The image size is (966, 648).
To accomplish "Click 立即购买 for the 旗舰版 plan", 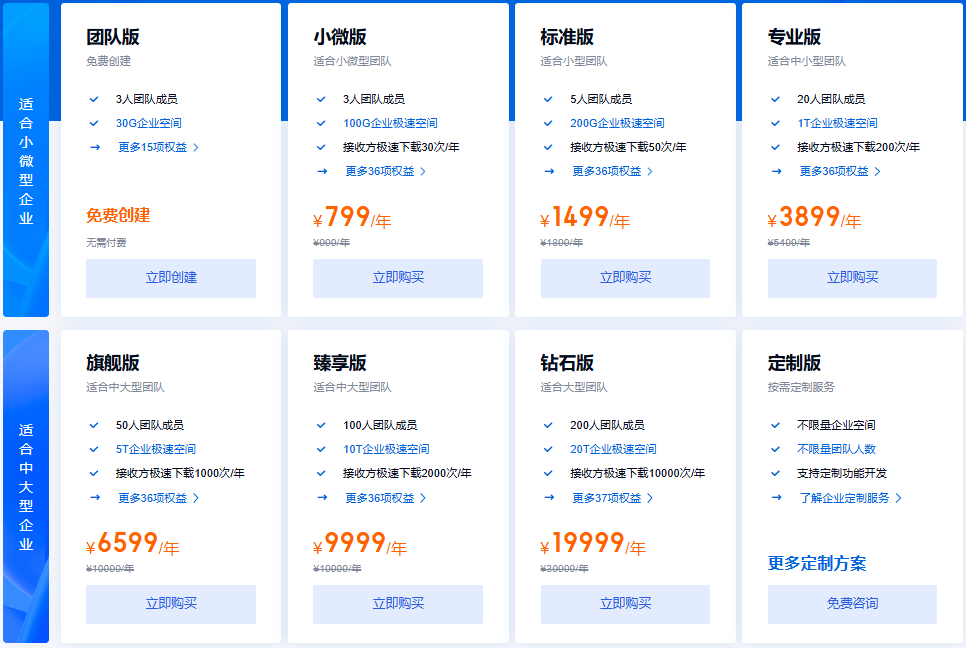I will click(x=171, y=604).
